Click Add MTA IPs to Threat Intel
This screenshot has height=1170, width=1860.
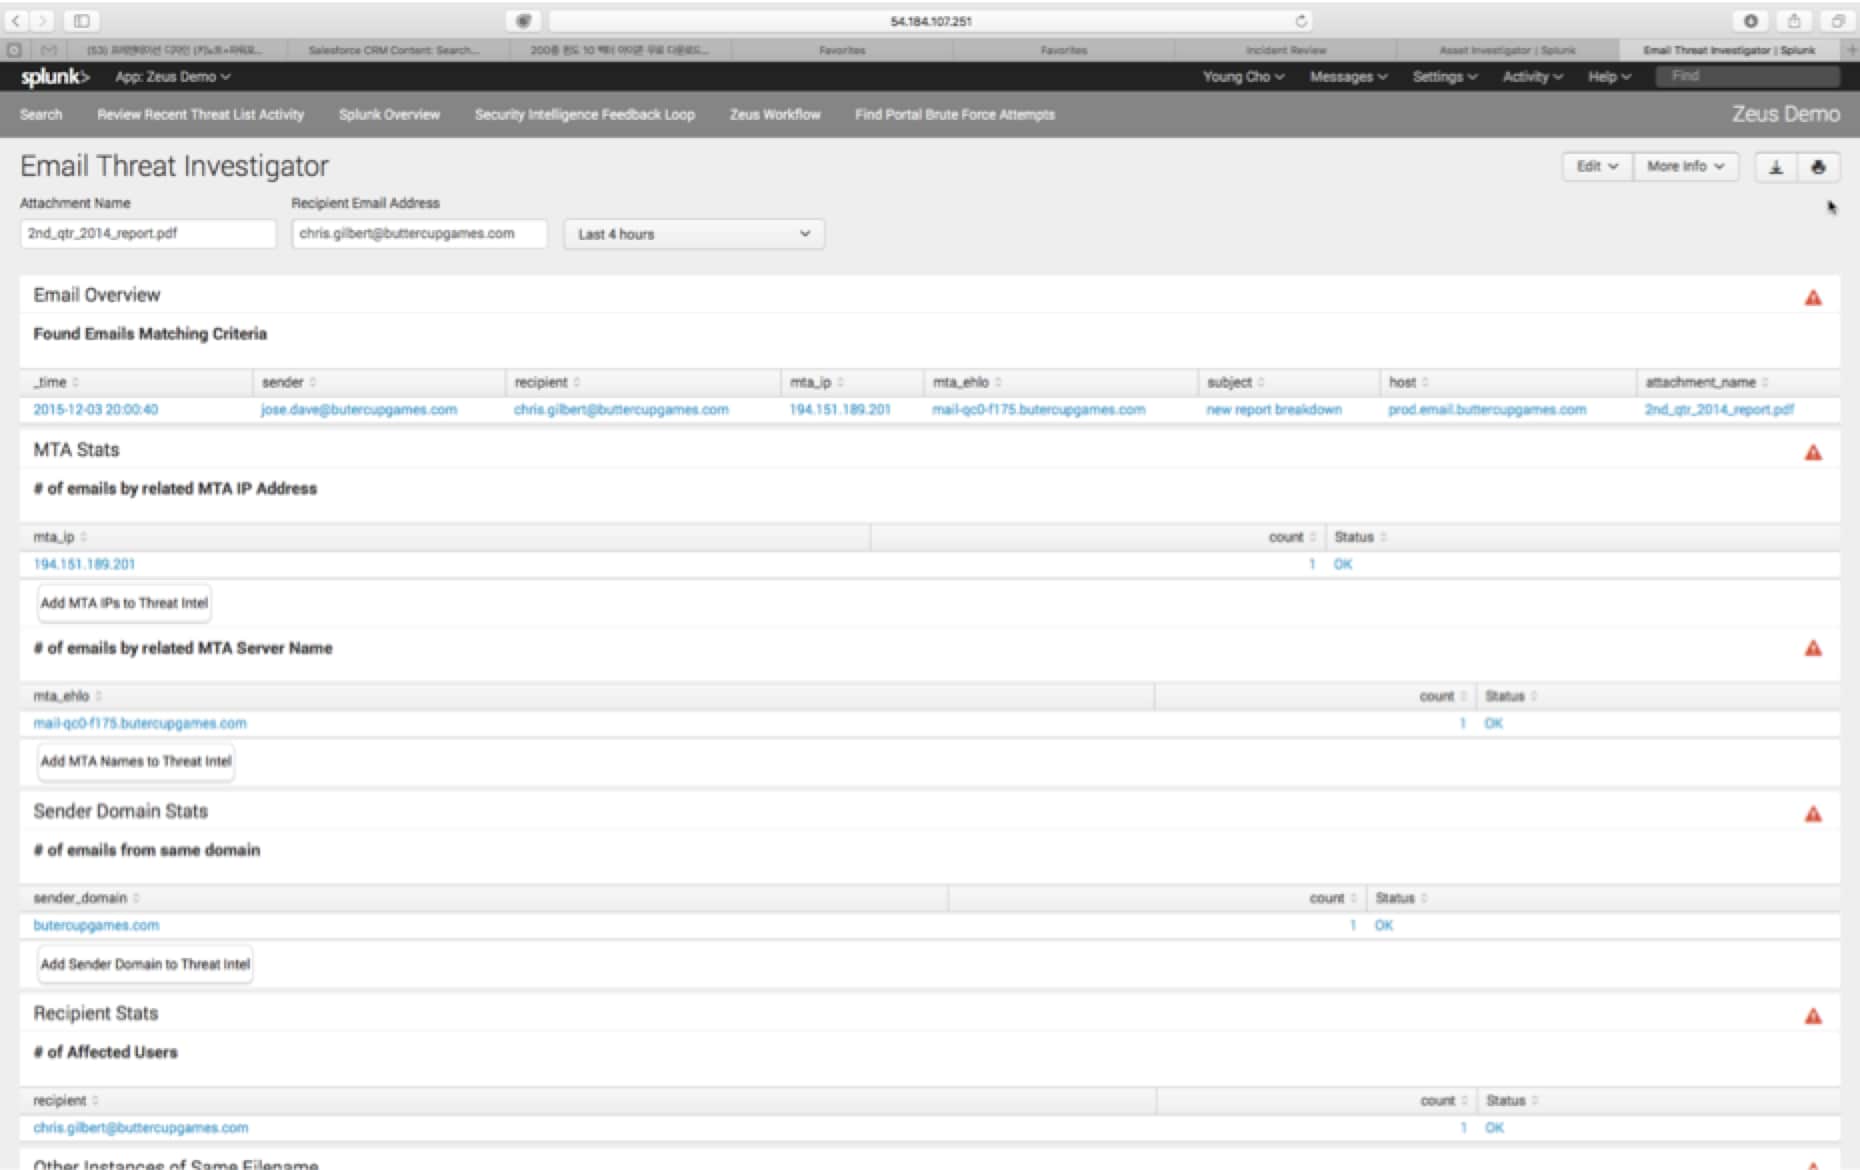(124, 603)
